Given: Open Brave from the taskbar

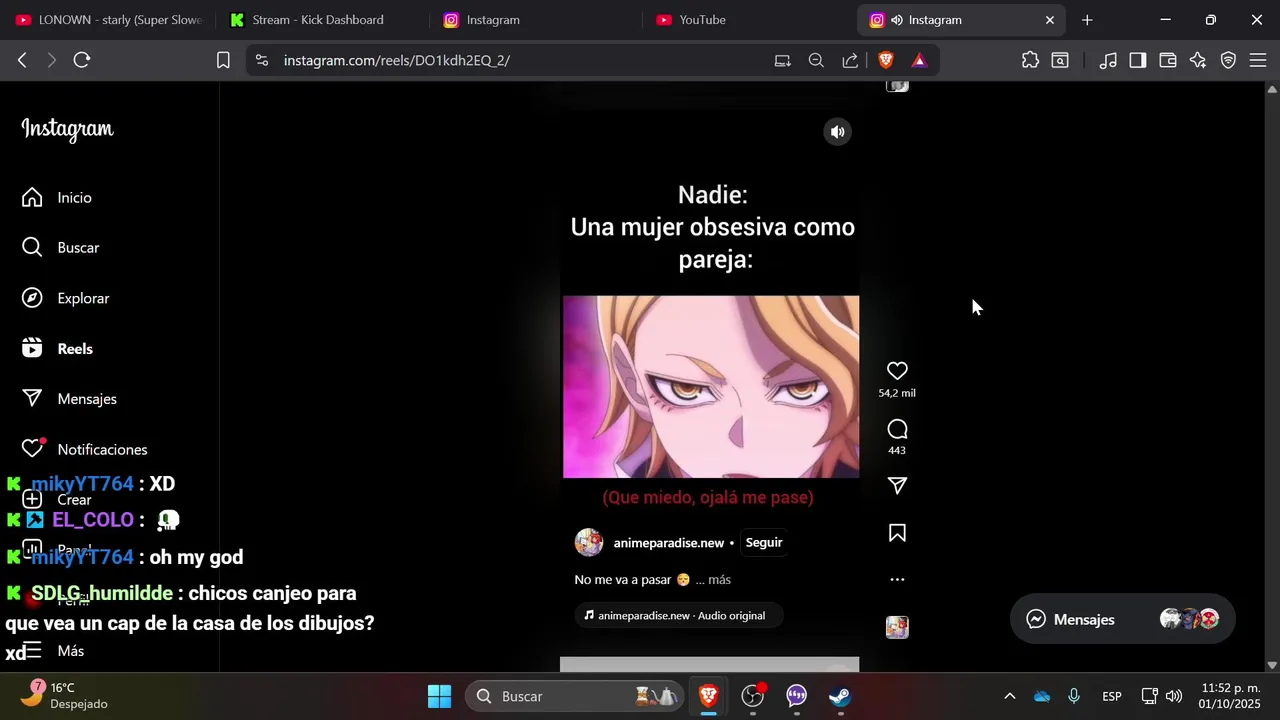Looking at the screenshot, I should [x=708, y=696].
